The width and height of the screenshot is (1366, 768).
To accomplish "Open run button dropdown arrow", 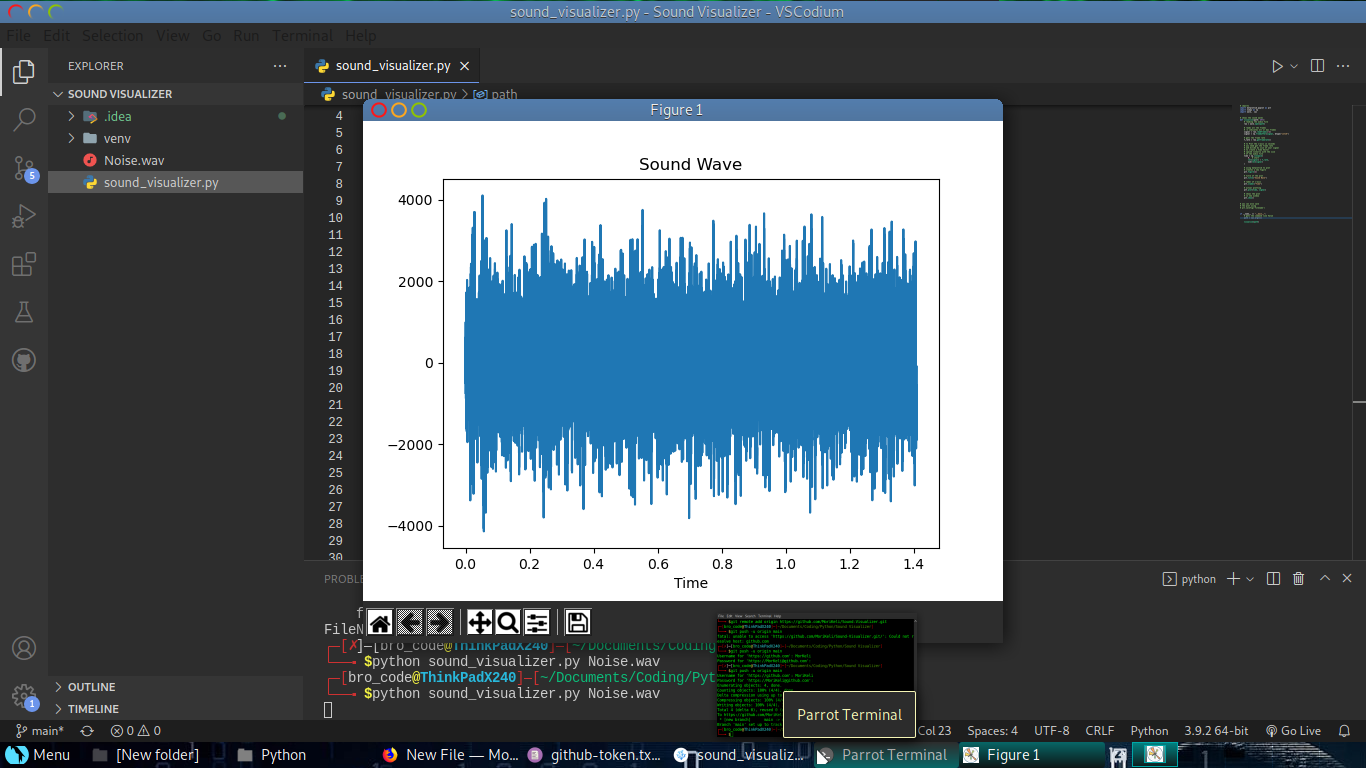I will tap(1294, 66).
